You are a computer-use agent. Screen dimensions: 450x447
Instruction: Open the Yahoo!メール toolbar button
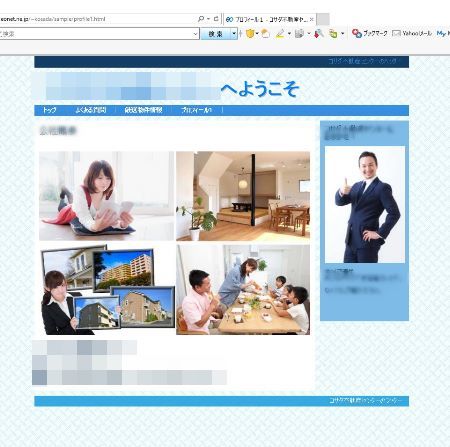(412, 33)
